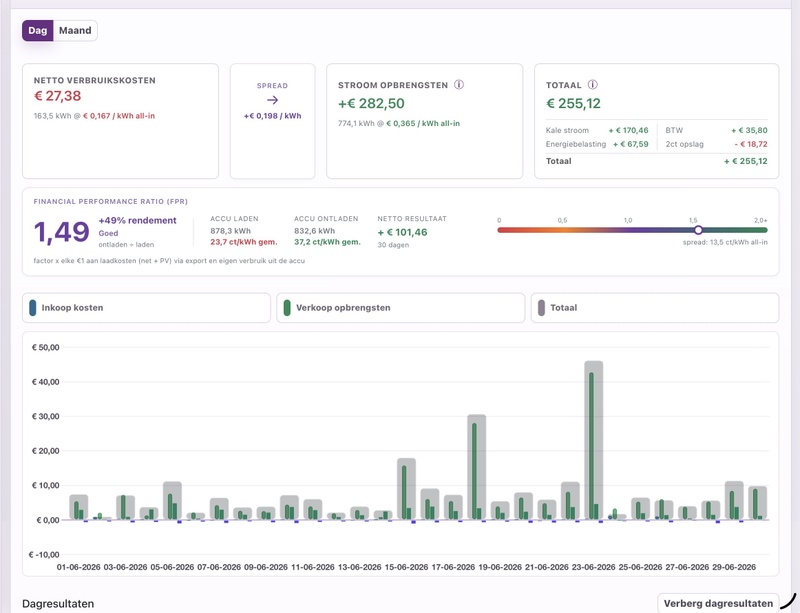Switch to Maand view
This screenshot has height=613, width=800.
[x=75, y=31]
